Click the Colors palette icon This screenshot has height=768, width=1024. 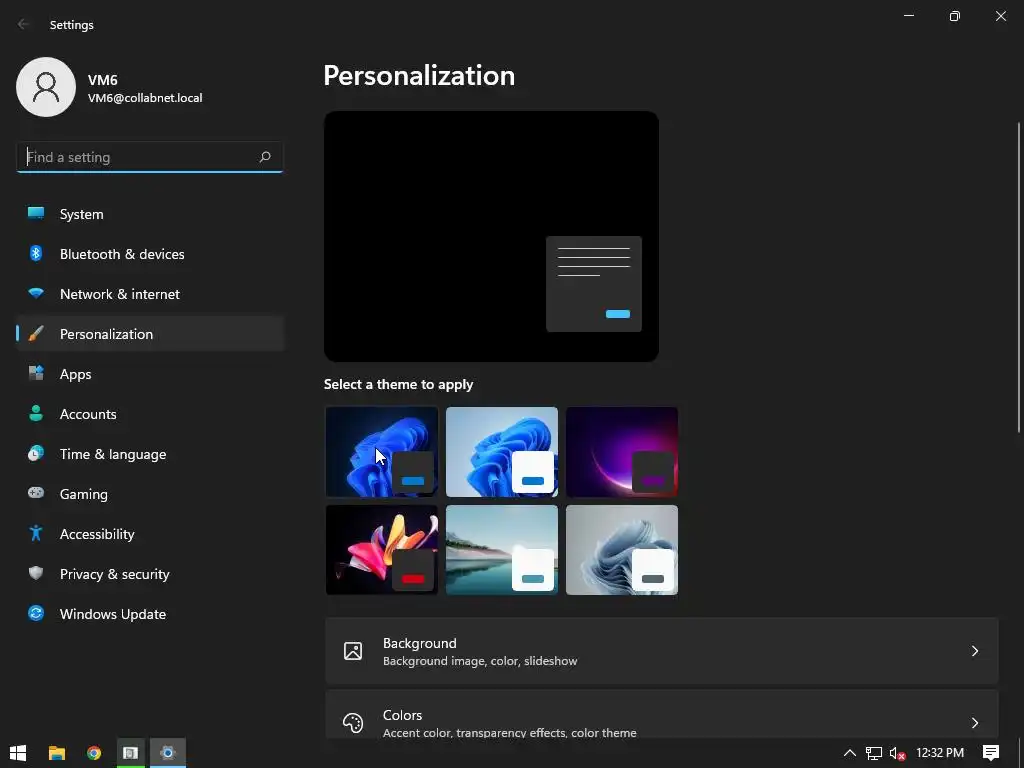(353, 723)
